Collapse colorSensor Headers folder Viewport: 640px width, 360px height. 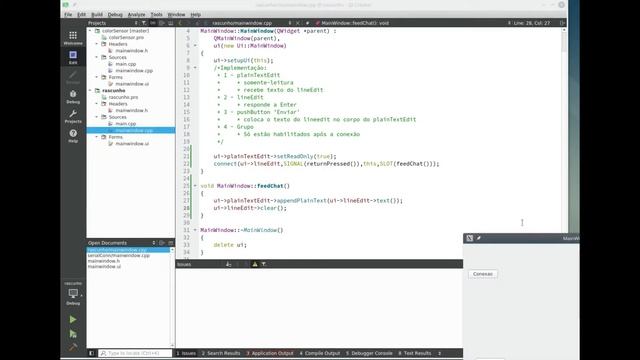pyautogui.click(x=97, y=44)
